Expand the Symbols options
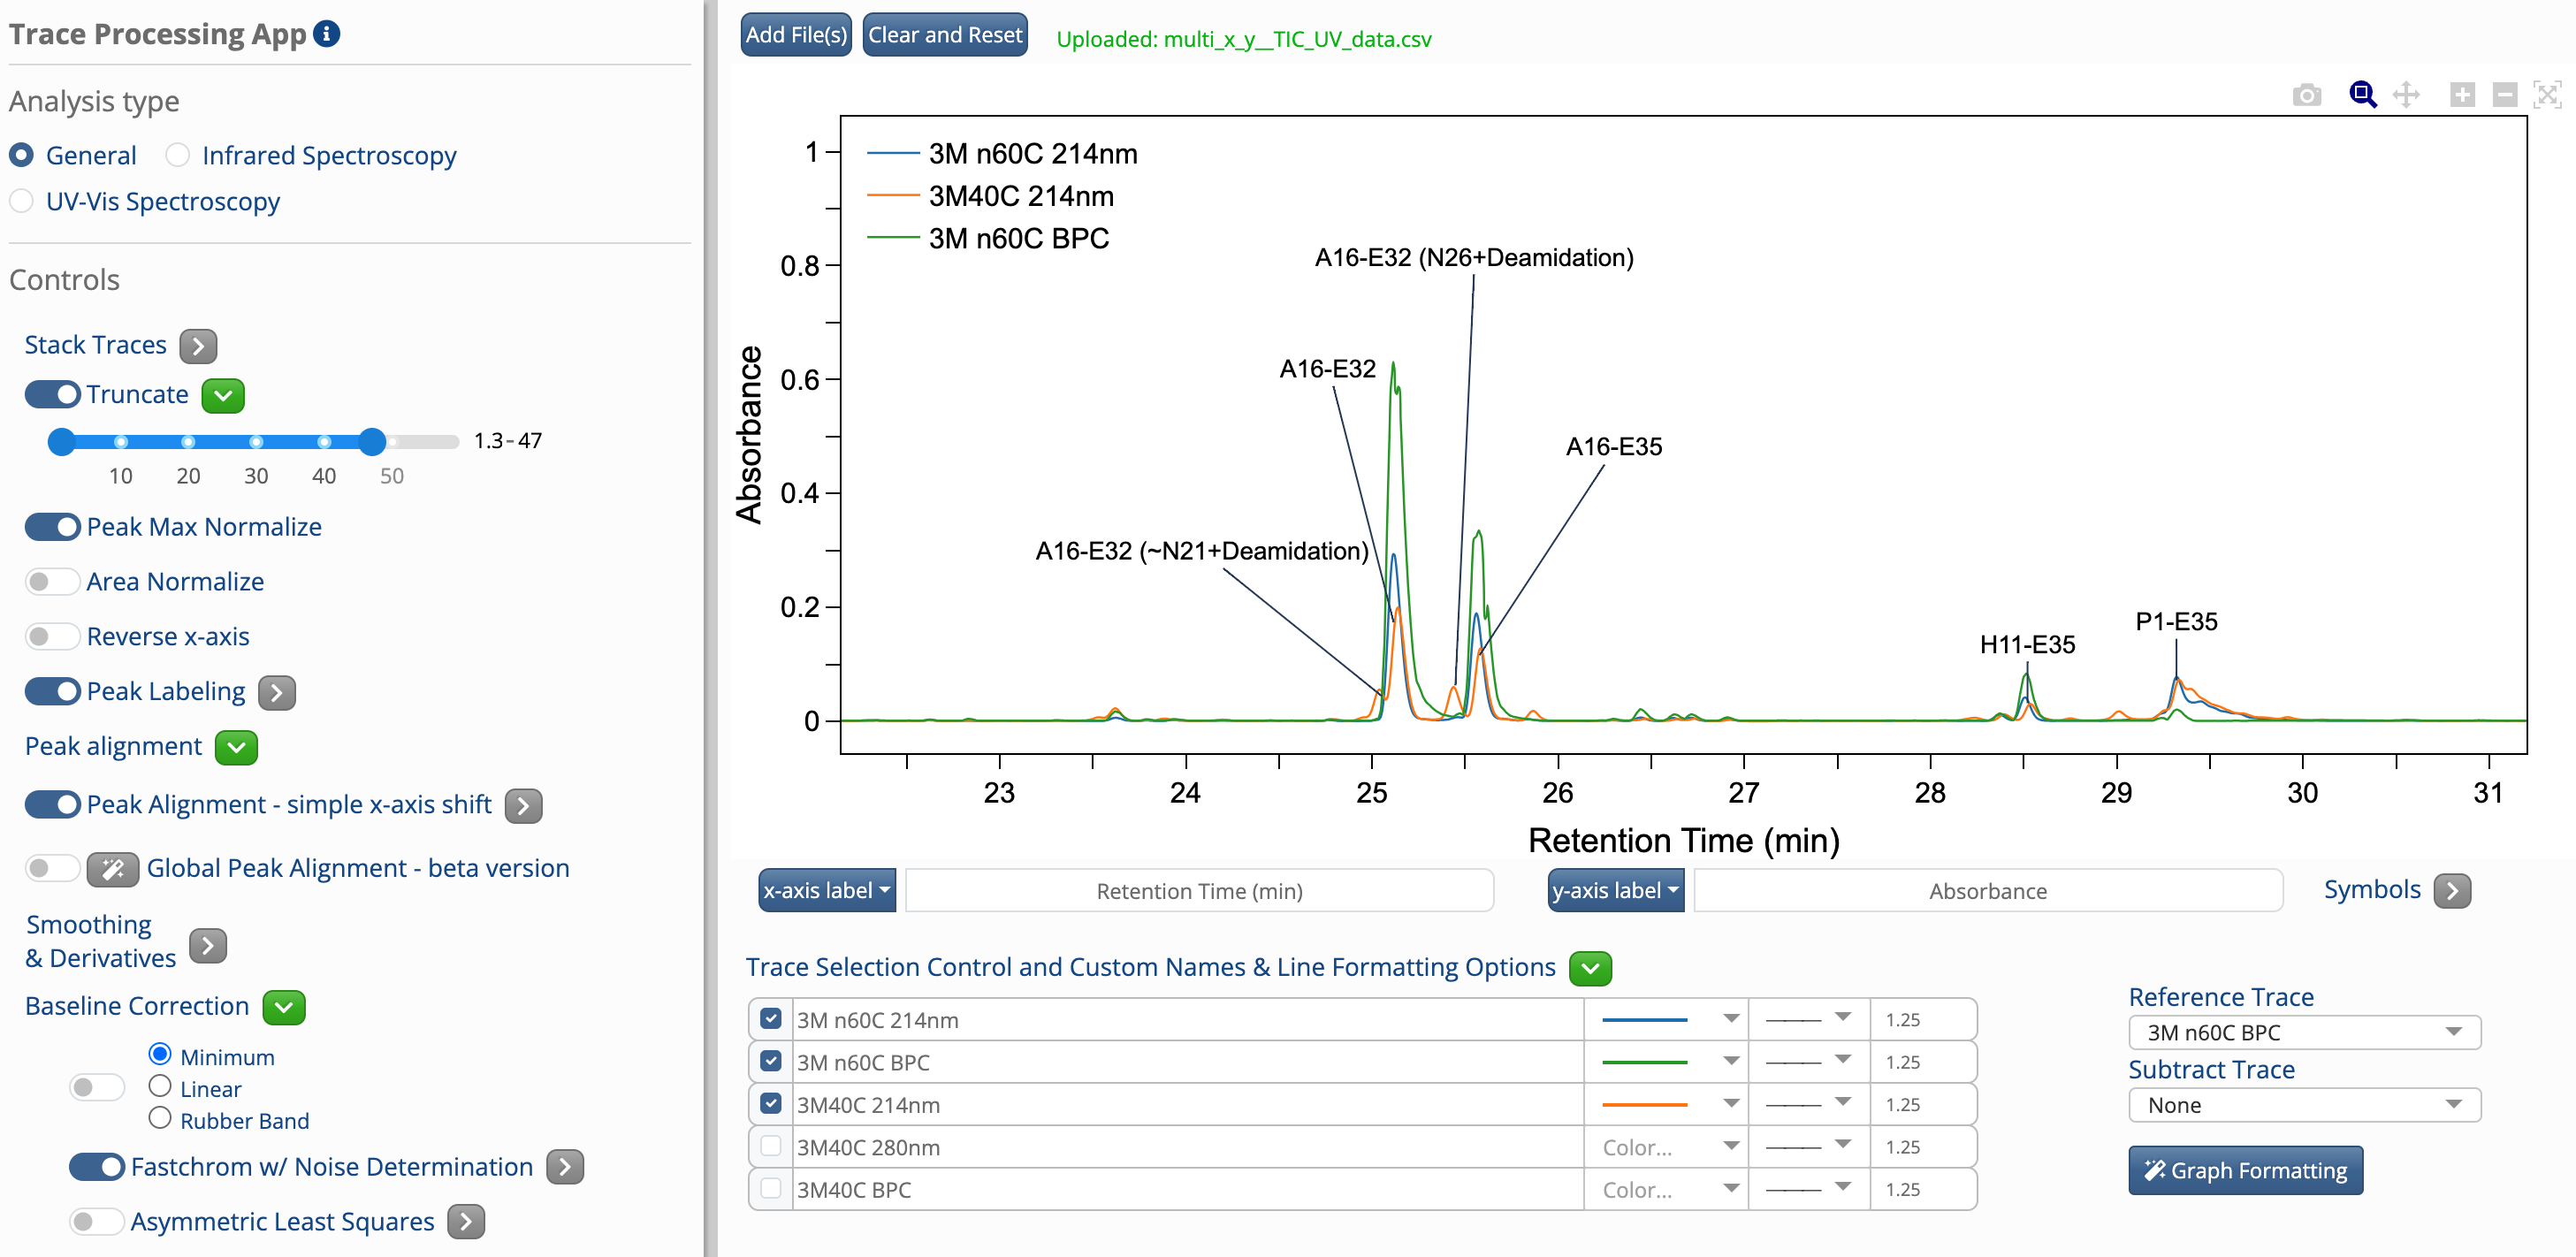This screenshot has height=1257, width=2576. [x=2451, y=890]
